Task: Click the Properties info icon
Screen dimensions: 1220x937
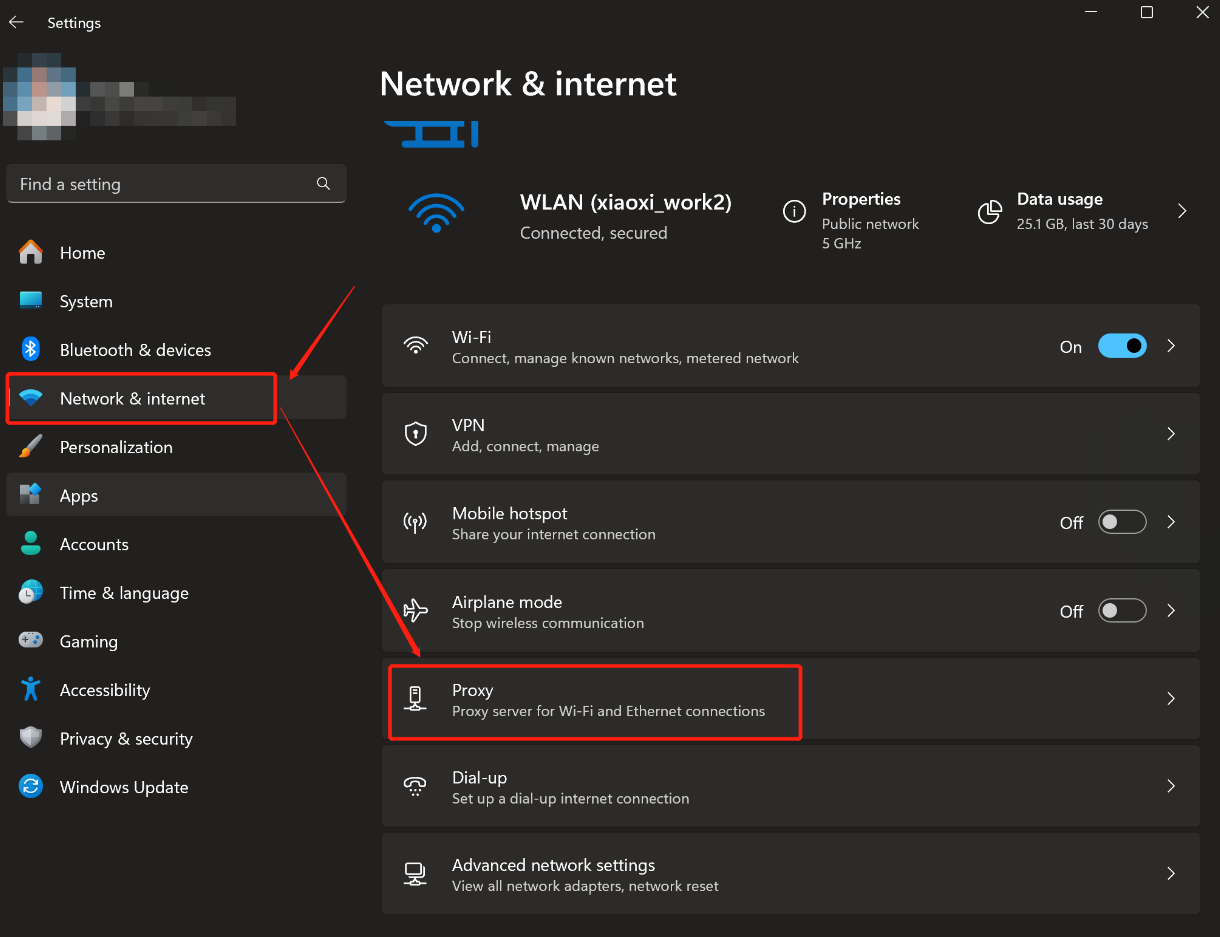Action: click(794, 211)
